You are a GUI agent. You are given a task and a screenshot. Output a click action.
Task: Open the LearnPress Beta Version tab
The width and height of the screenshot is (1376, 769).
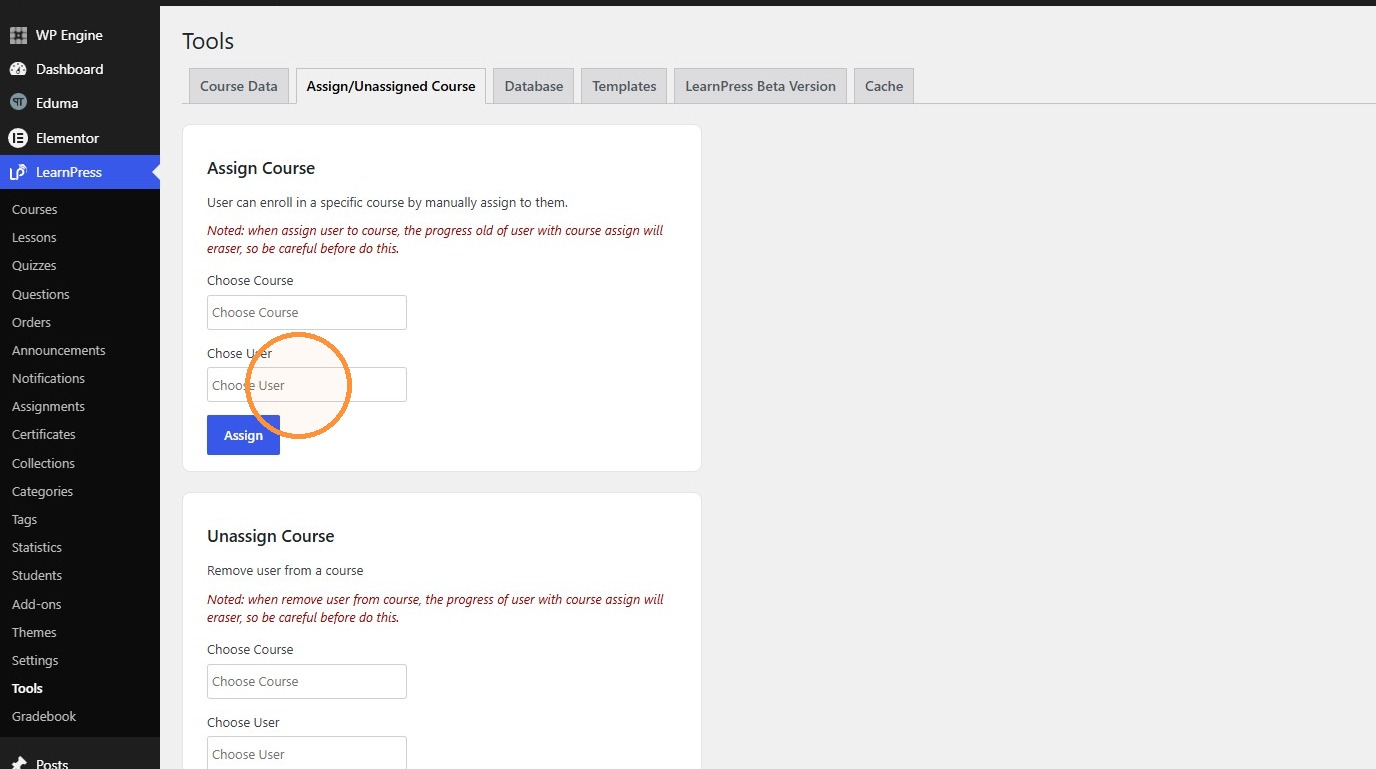(x=760, y=86)
